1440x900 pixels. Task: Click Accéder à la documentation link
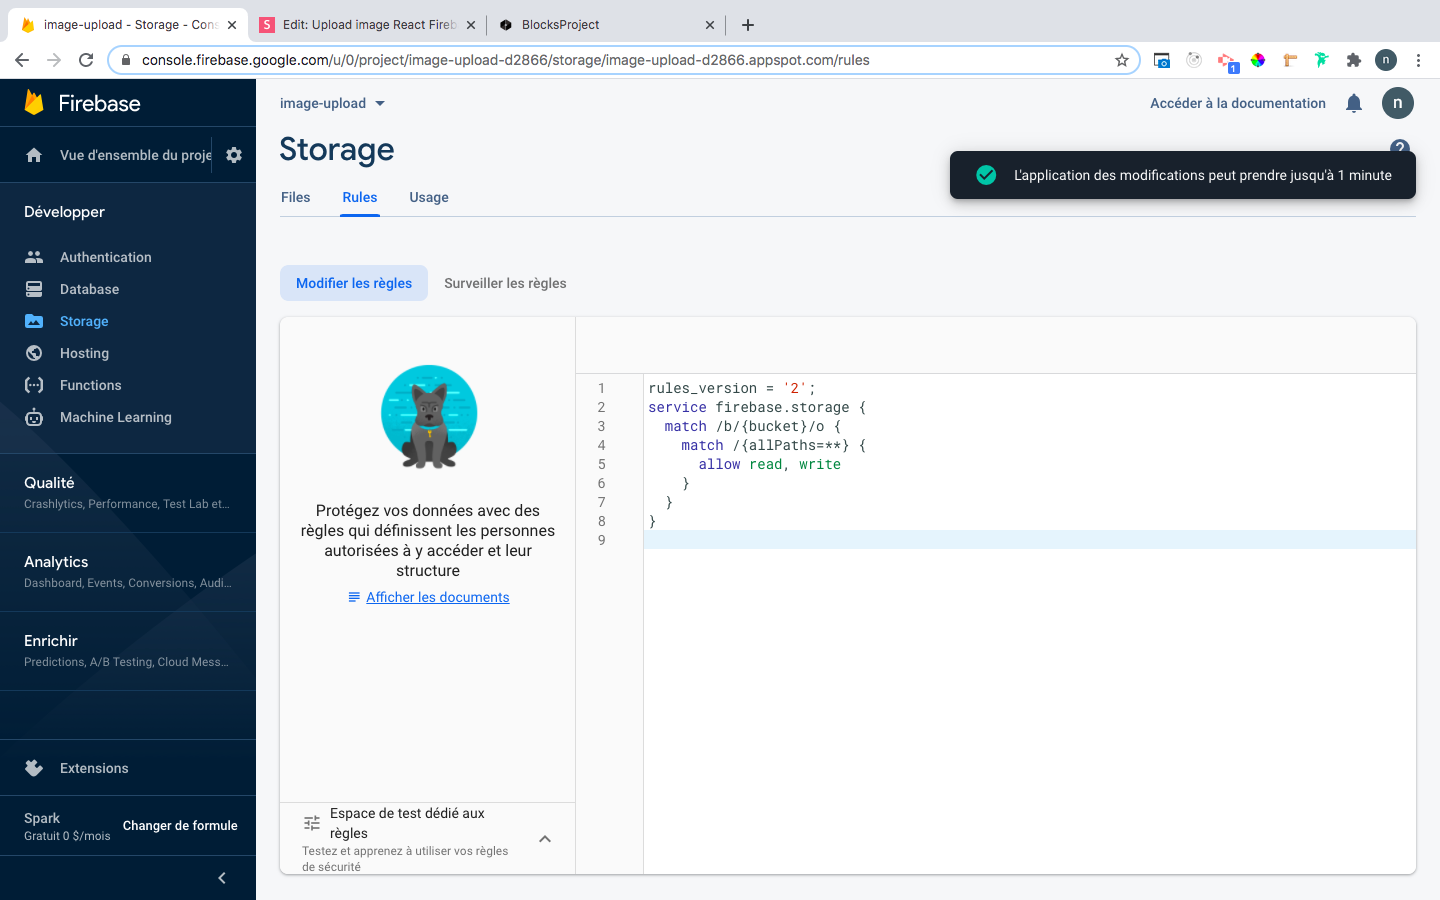point(1238,103)
